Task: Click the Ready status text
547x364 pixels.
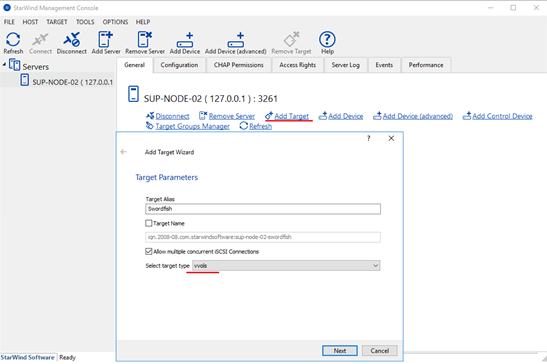Action: point(67,357)
